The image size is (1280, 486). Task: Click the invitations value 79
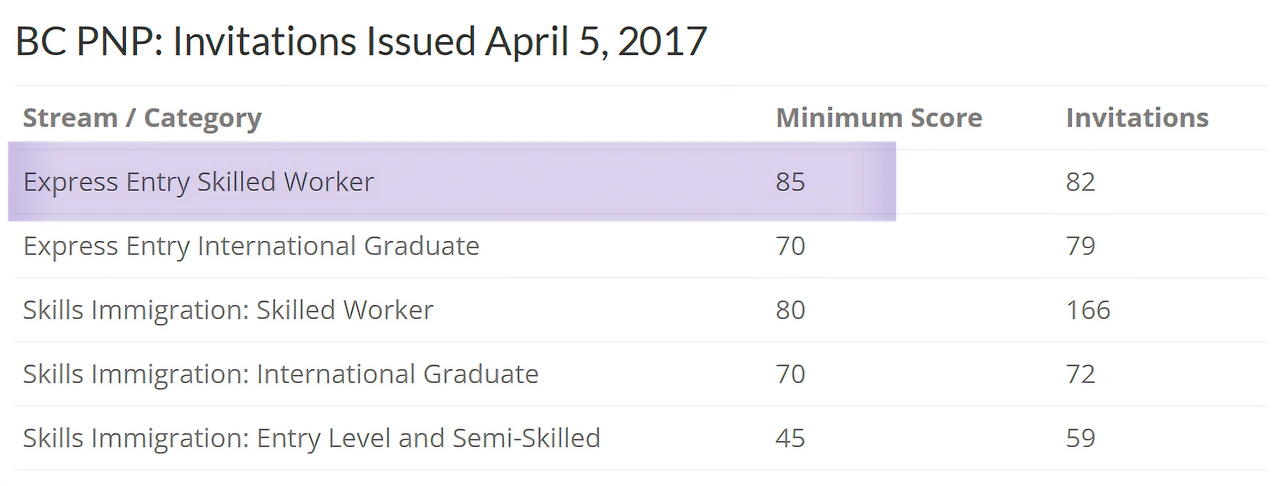1081,246
